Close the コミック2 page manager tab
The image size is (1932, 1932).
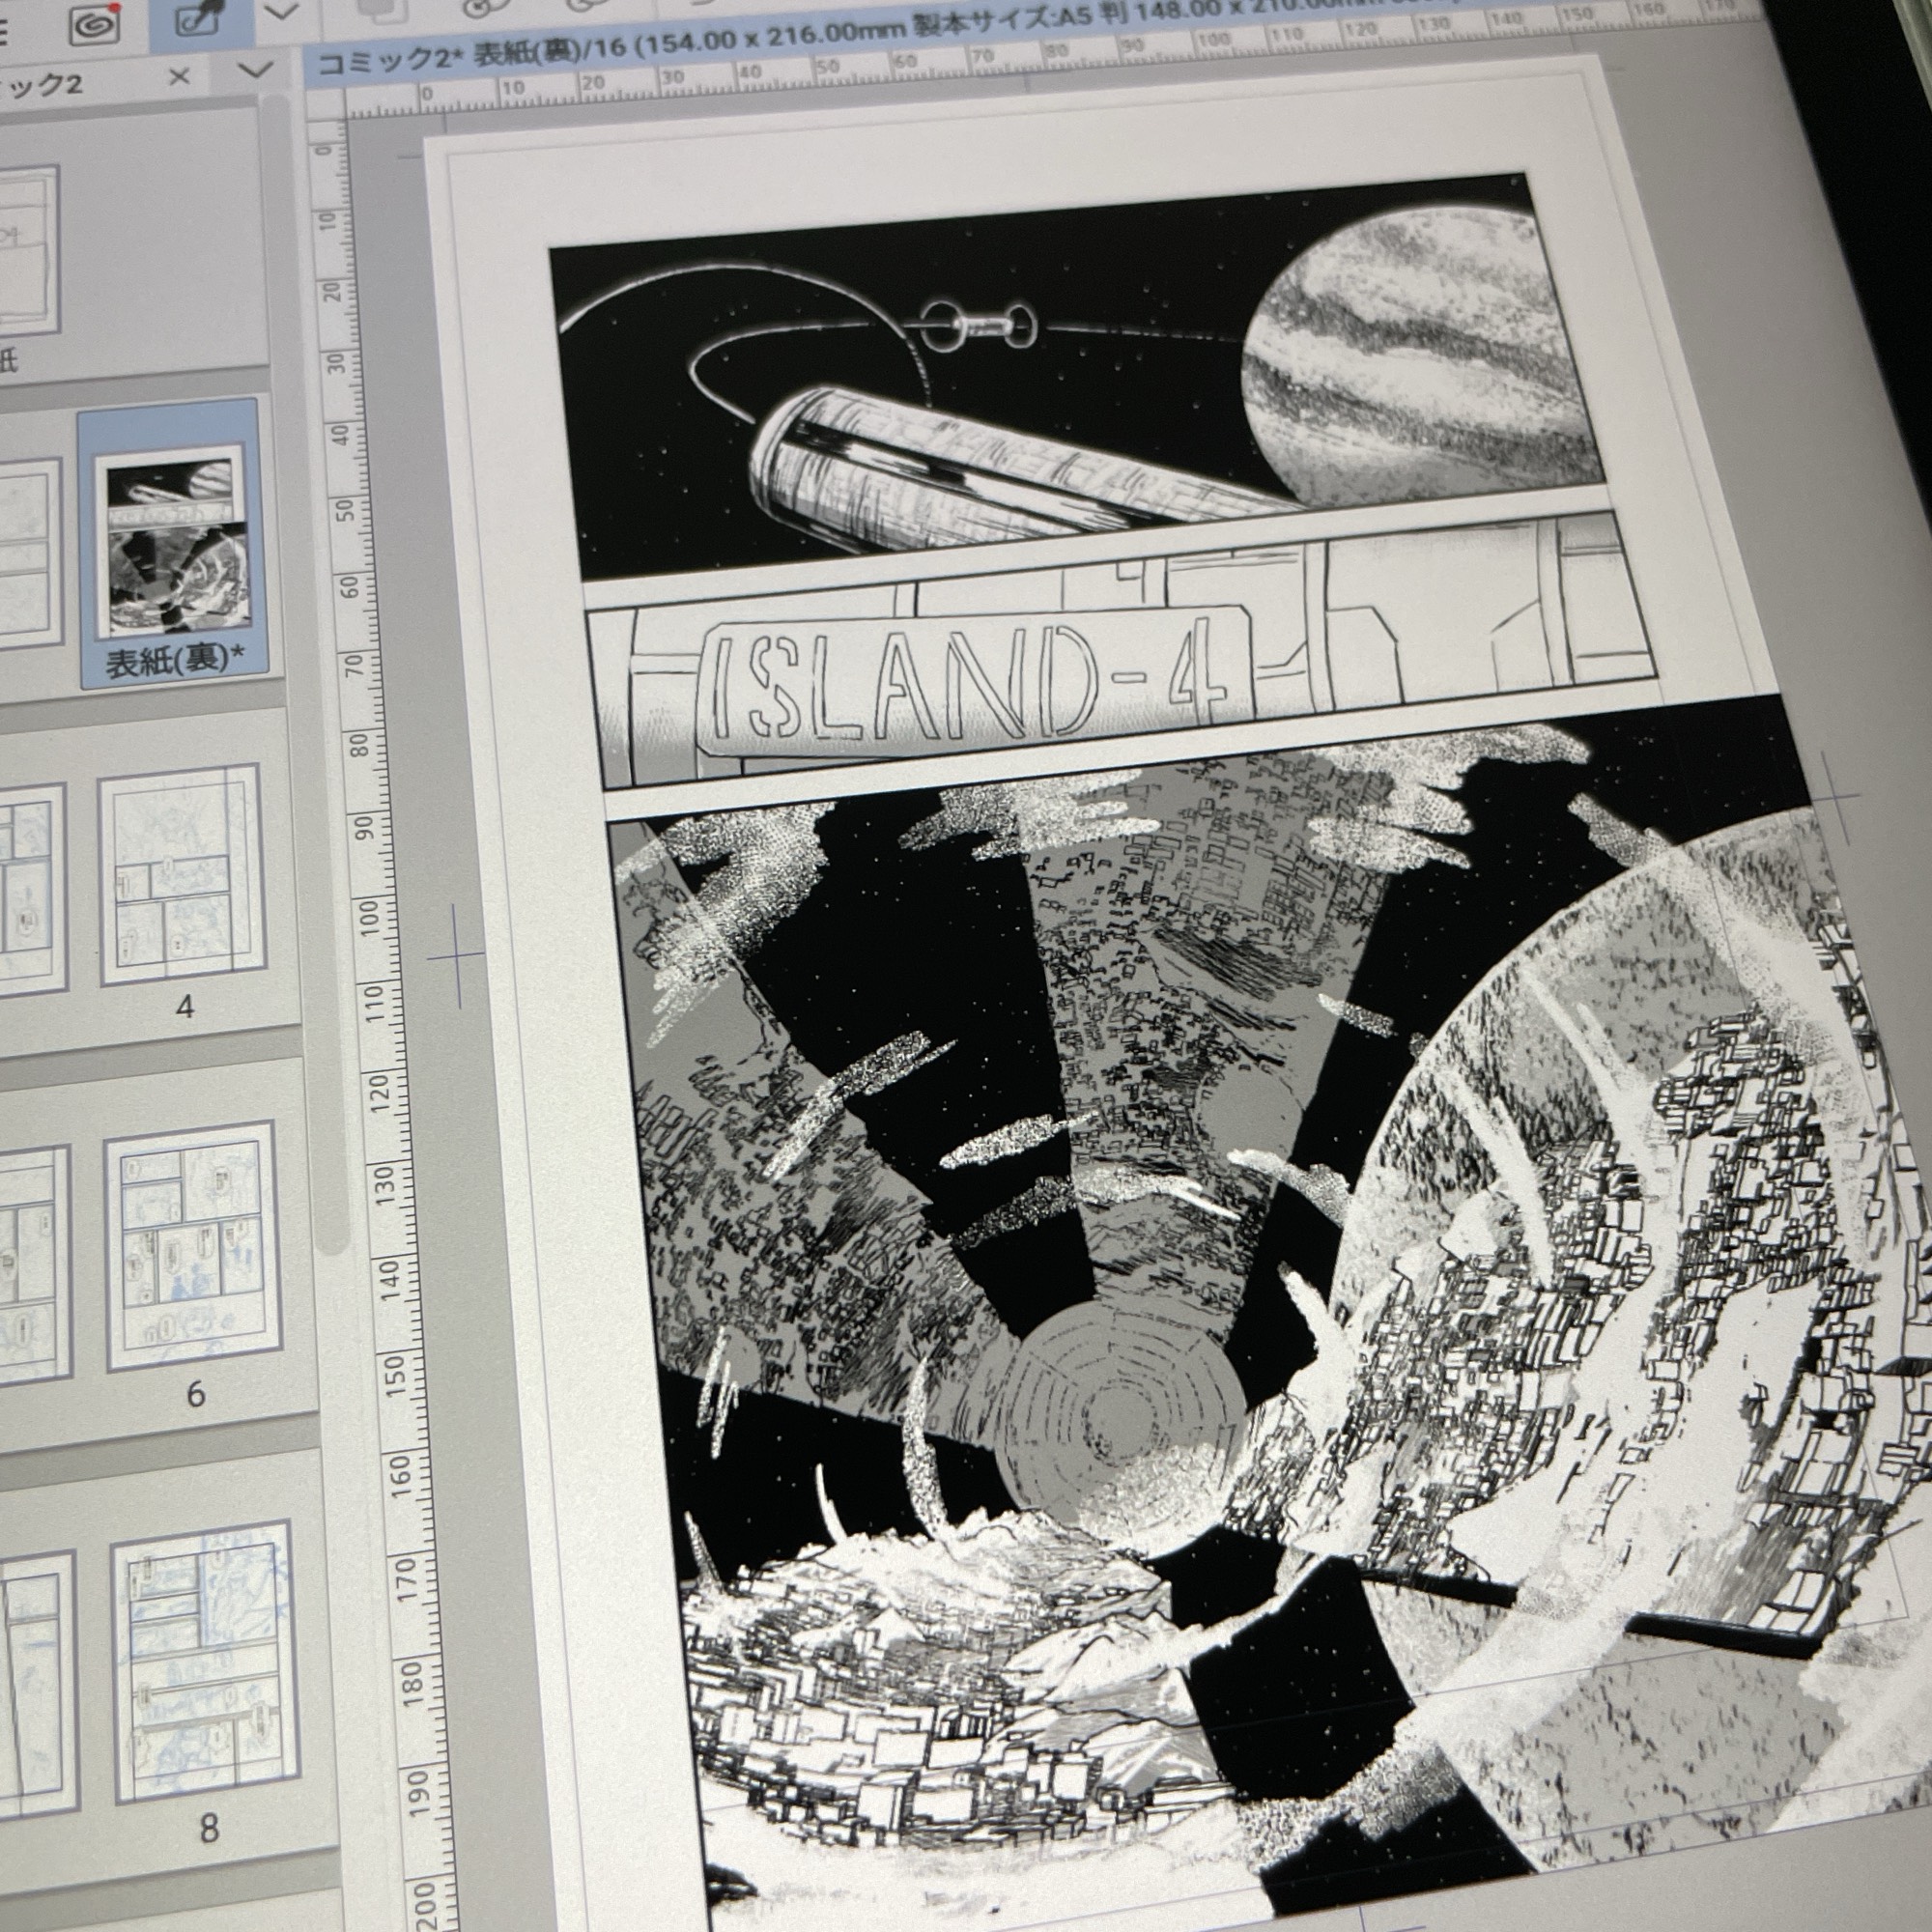point(179,77)
